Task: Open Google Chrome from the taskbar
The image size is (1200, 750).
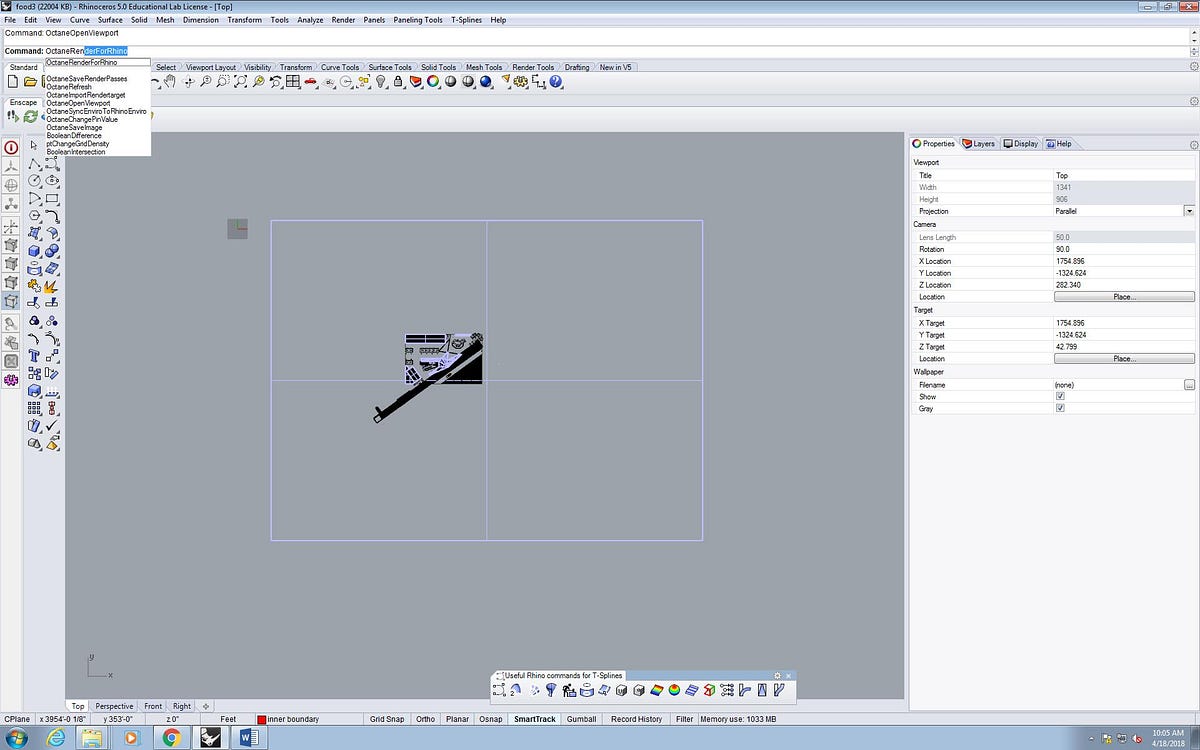Action: [171, 738]
